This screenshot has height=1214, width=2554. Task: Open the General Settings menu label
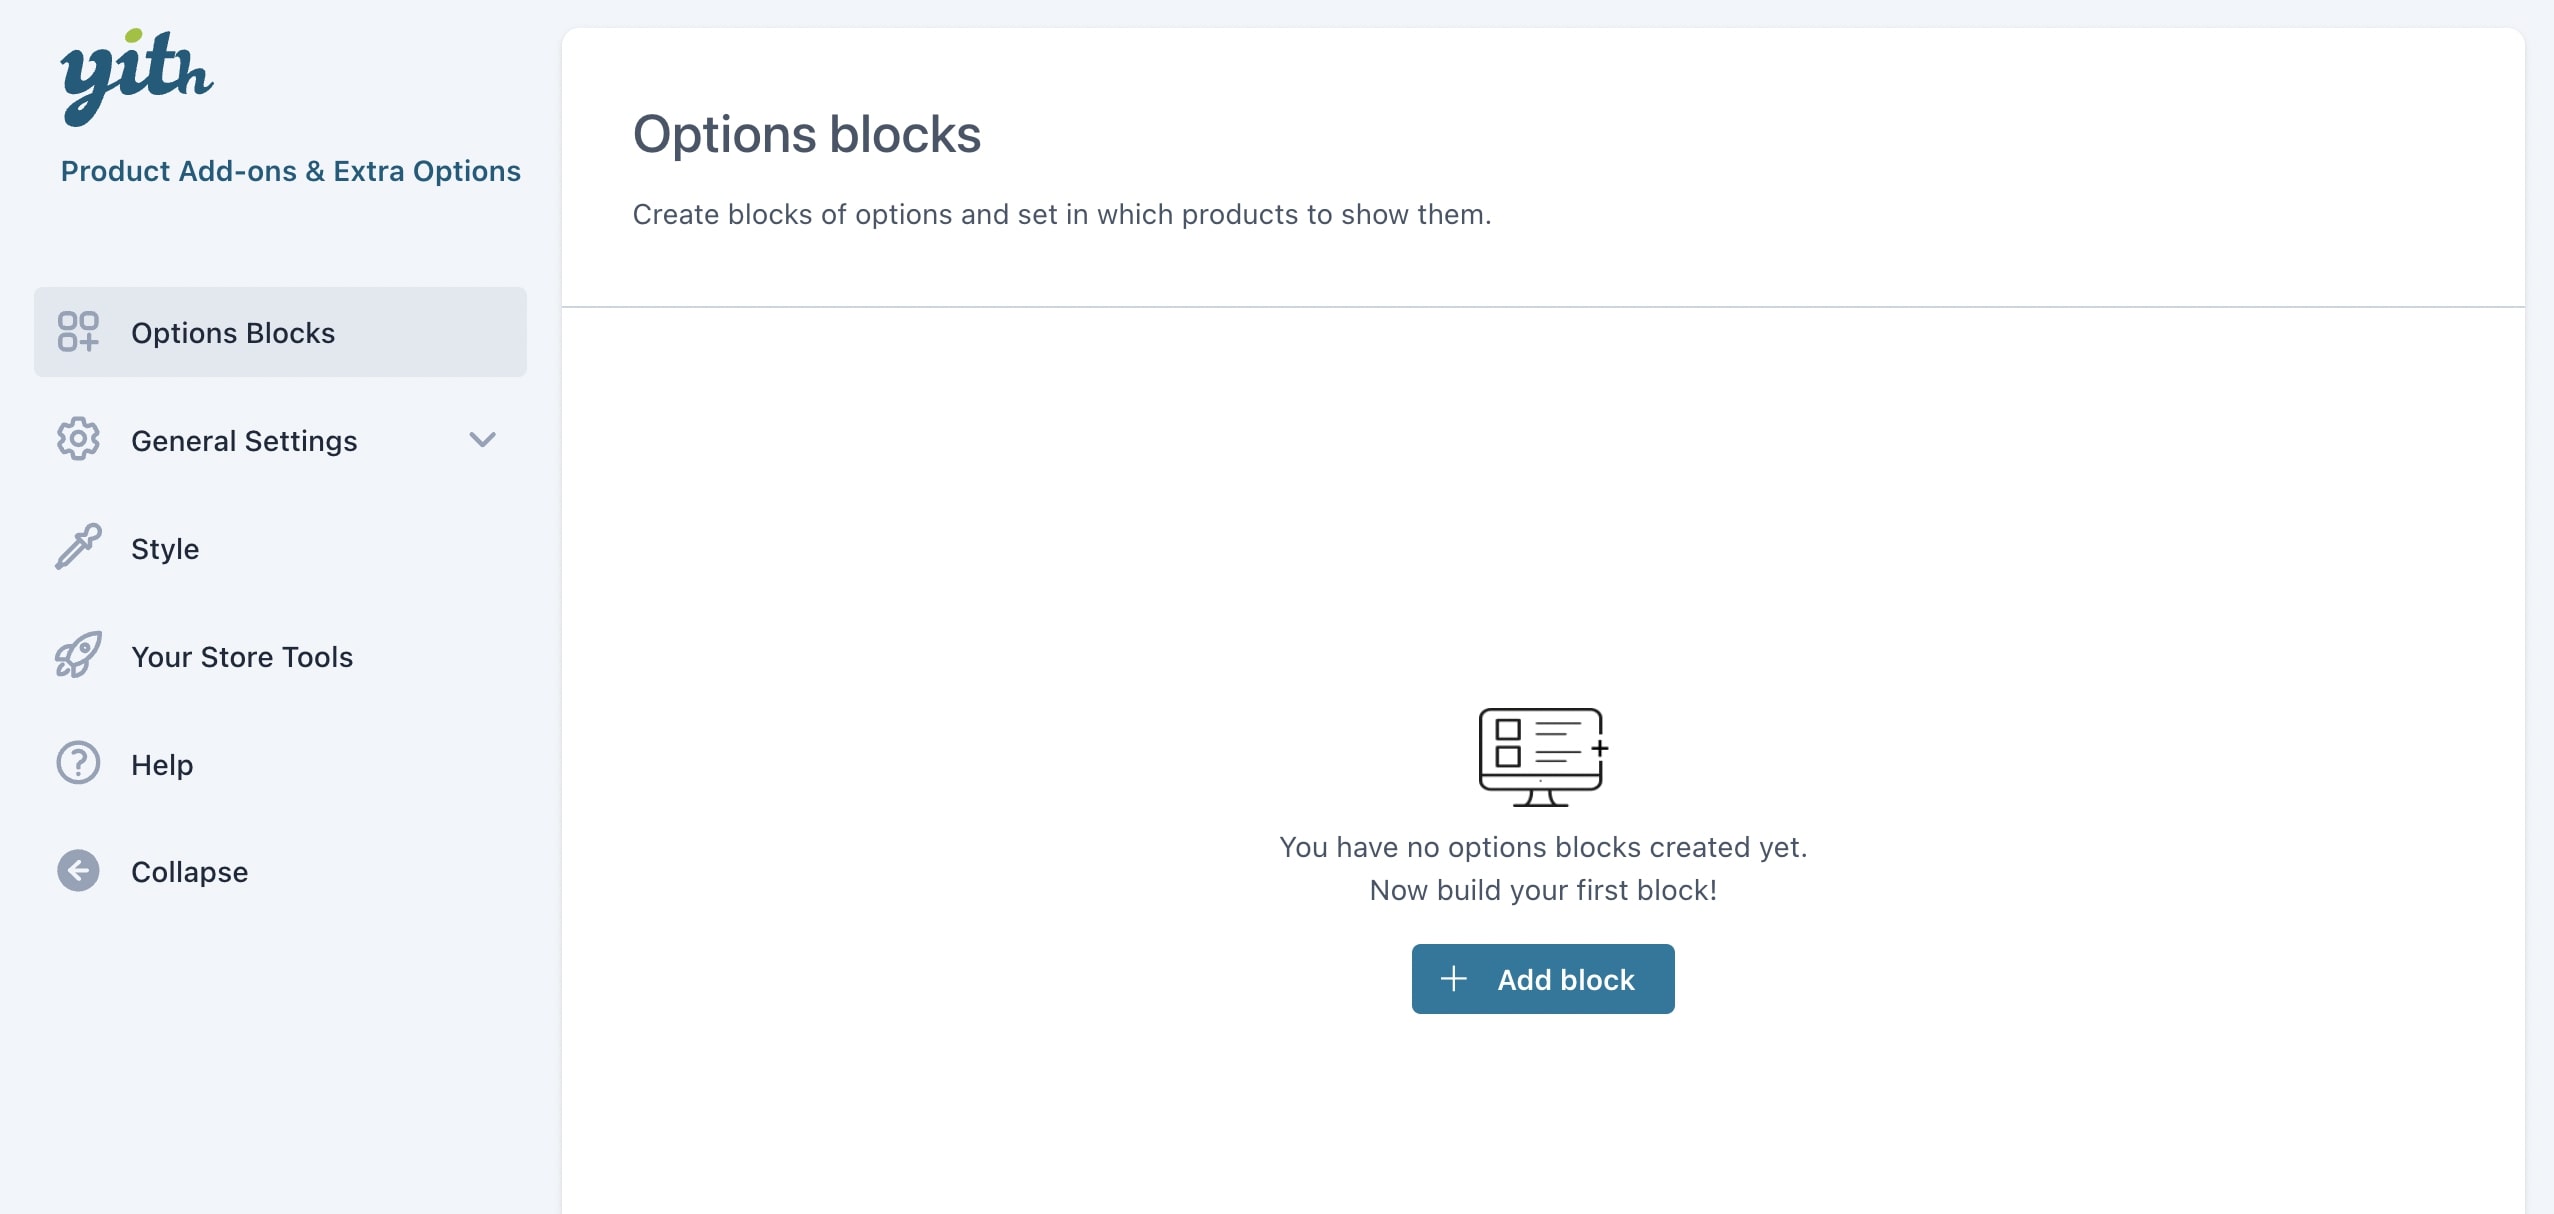pos(244,441)
